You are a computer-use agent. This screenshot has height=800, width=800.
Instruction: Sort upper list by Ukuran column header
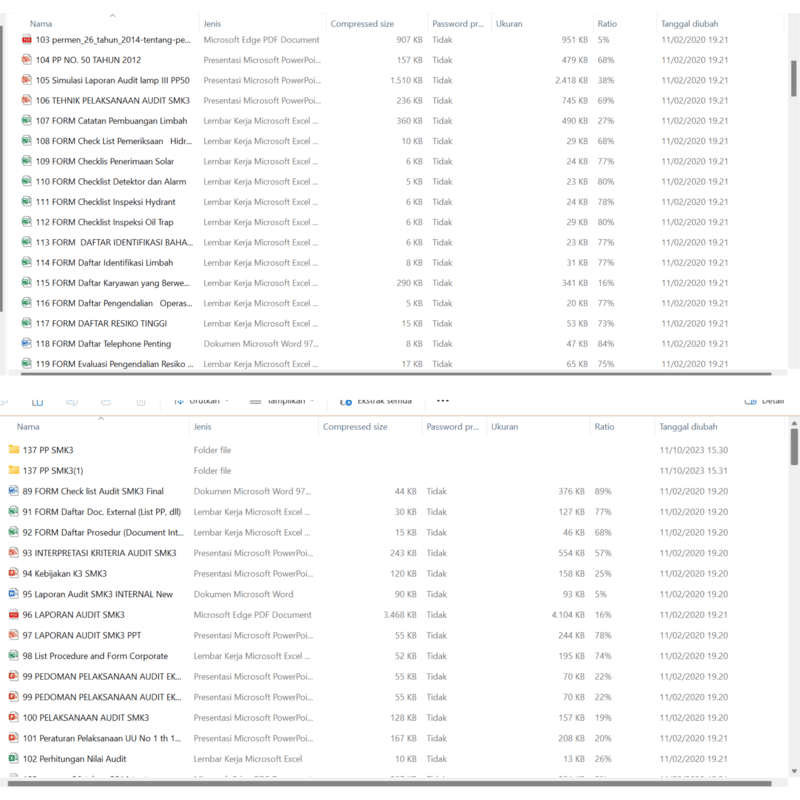click(509, 23)
